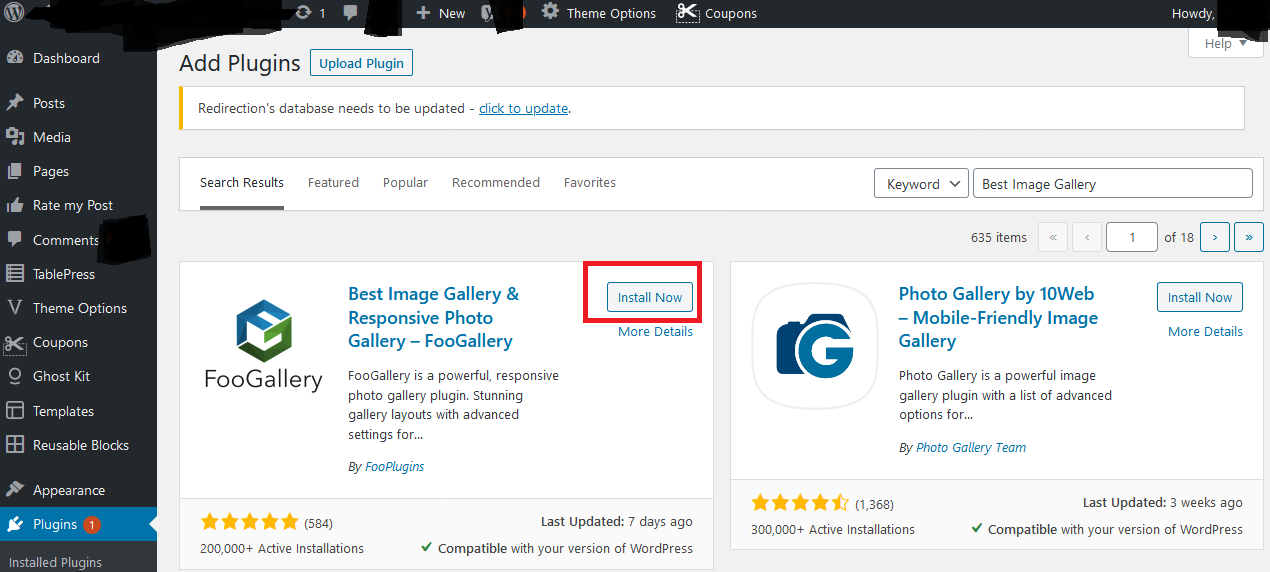This screenshot has height=572, width=1270.
Task: Click the Posts pin icon
Action: [15, 103]
